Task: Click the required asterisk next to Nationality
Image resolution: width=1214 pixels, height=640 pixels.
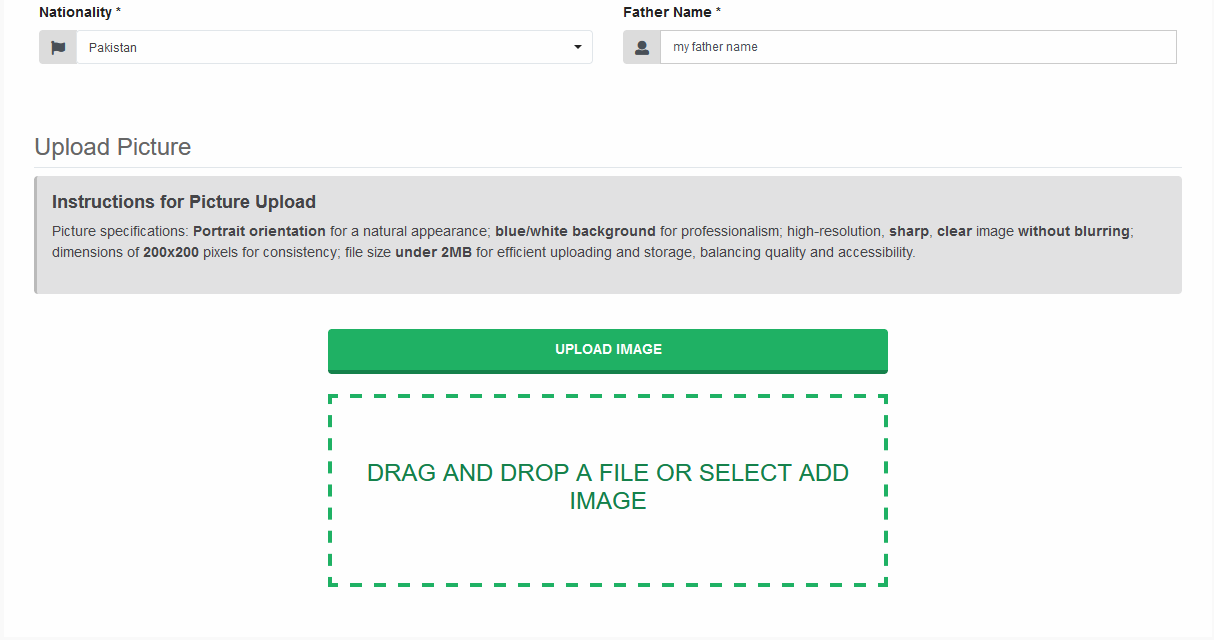Action: click(119, 12)
